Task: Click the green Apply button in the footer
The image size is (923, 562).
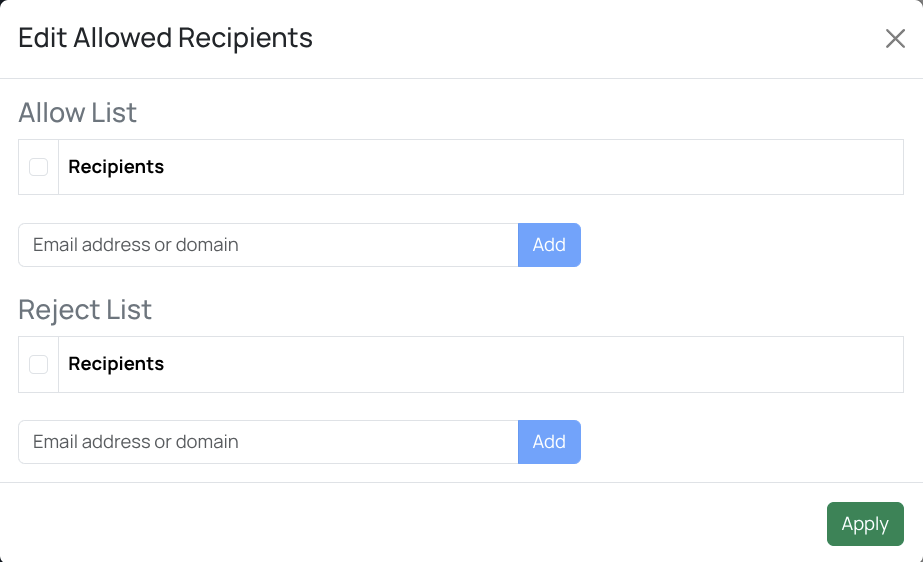Action: (865, 524)
